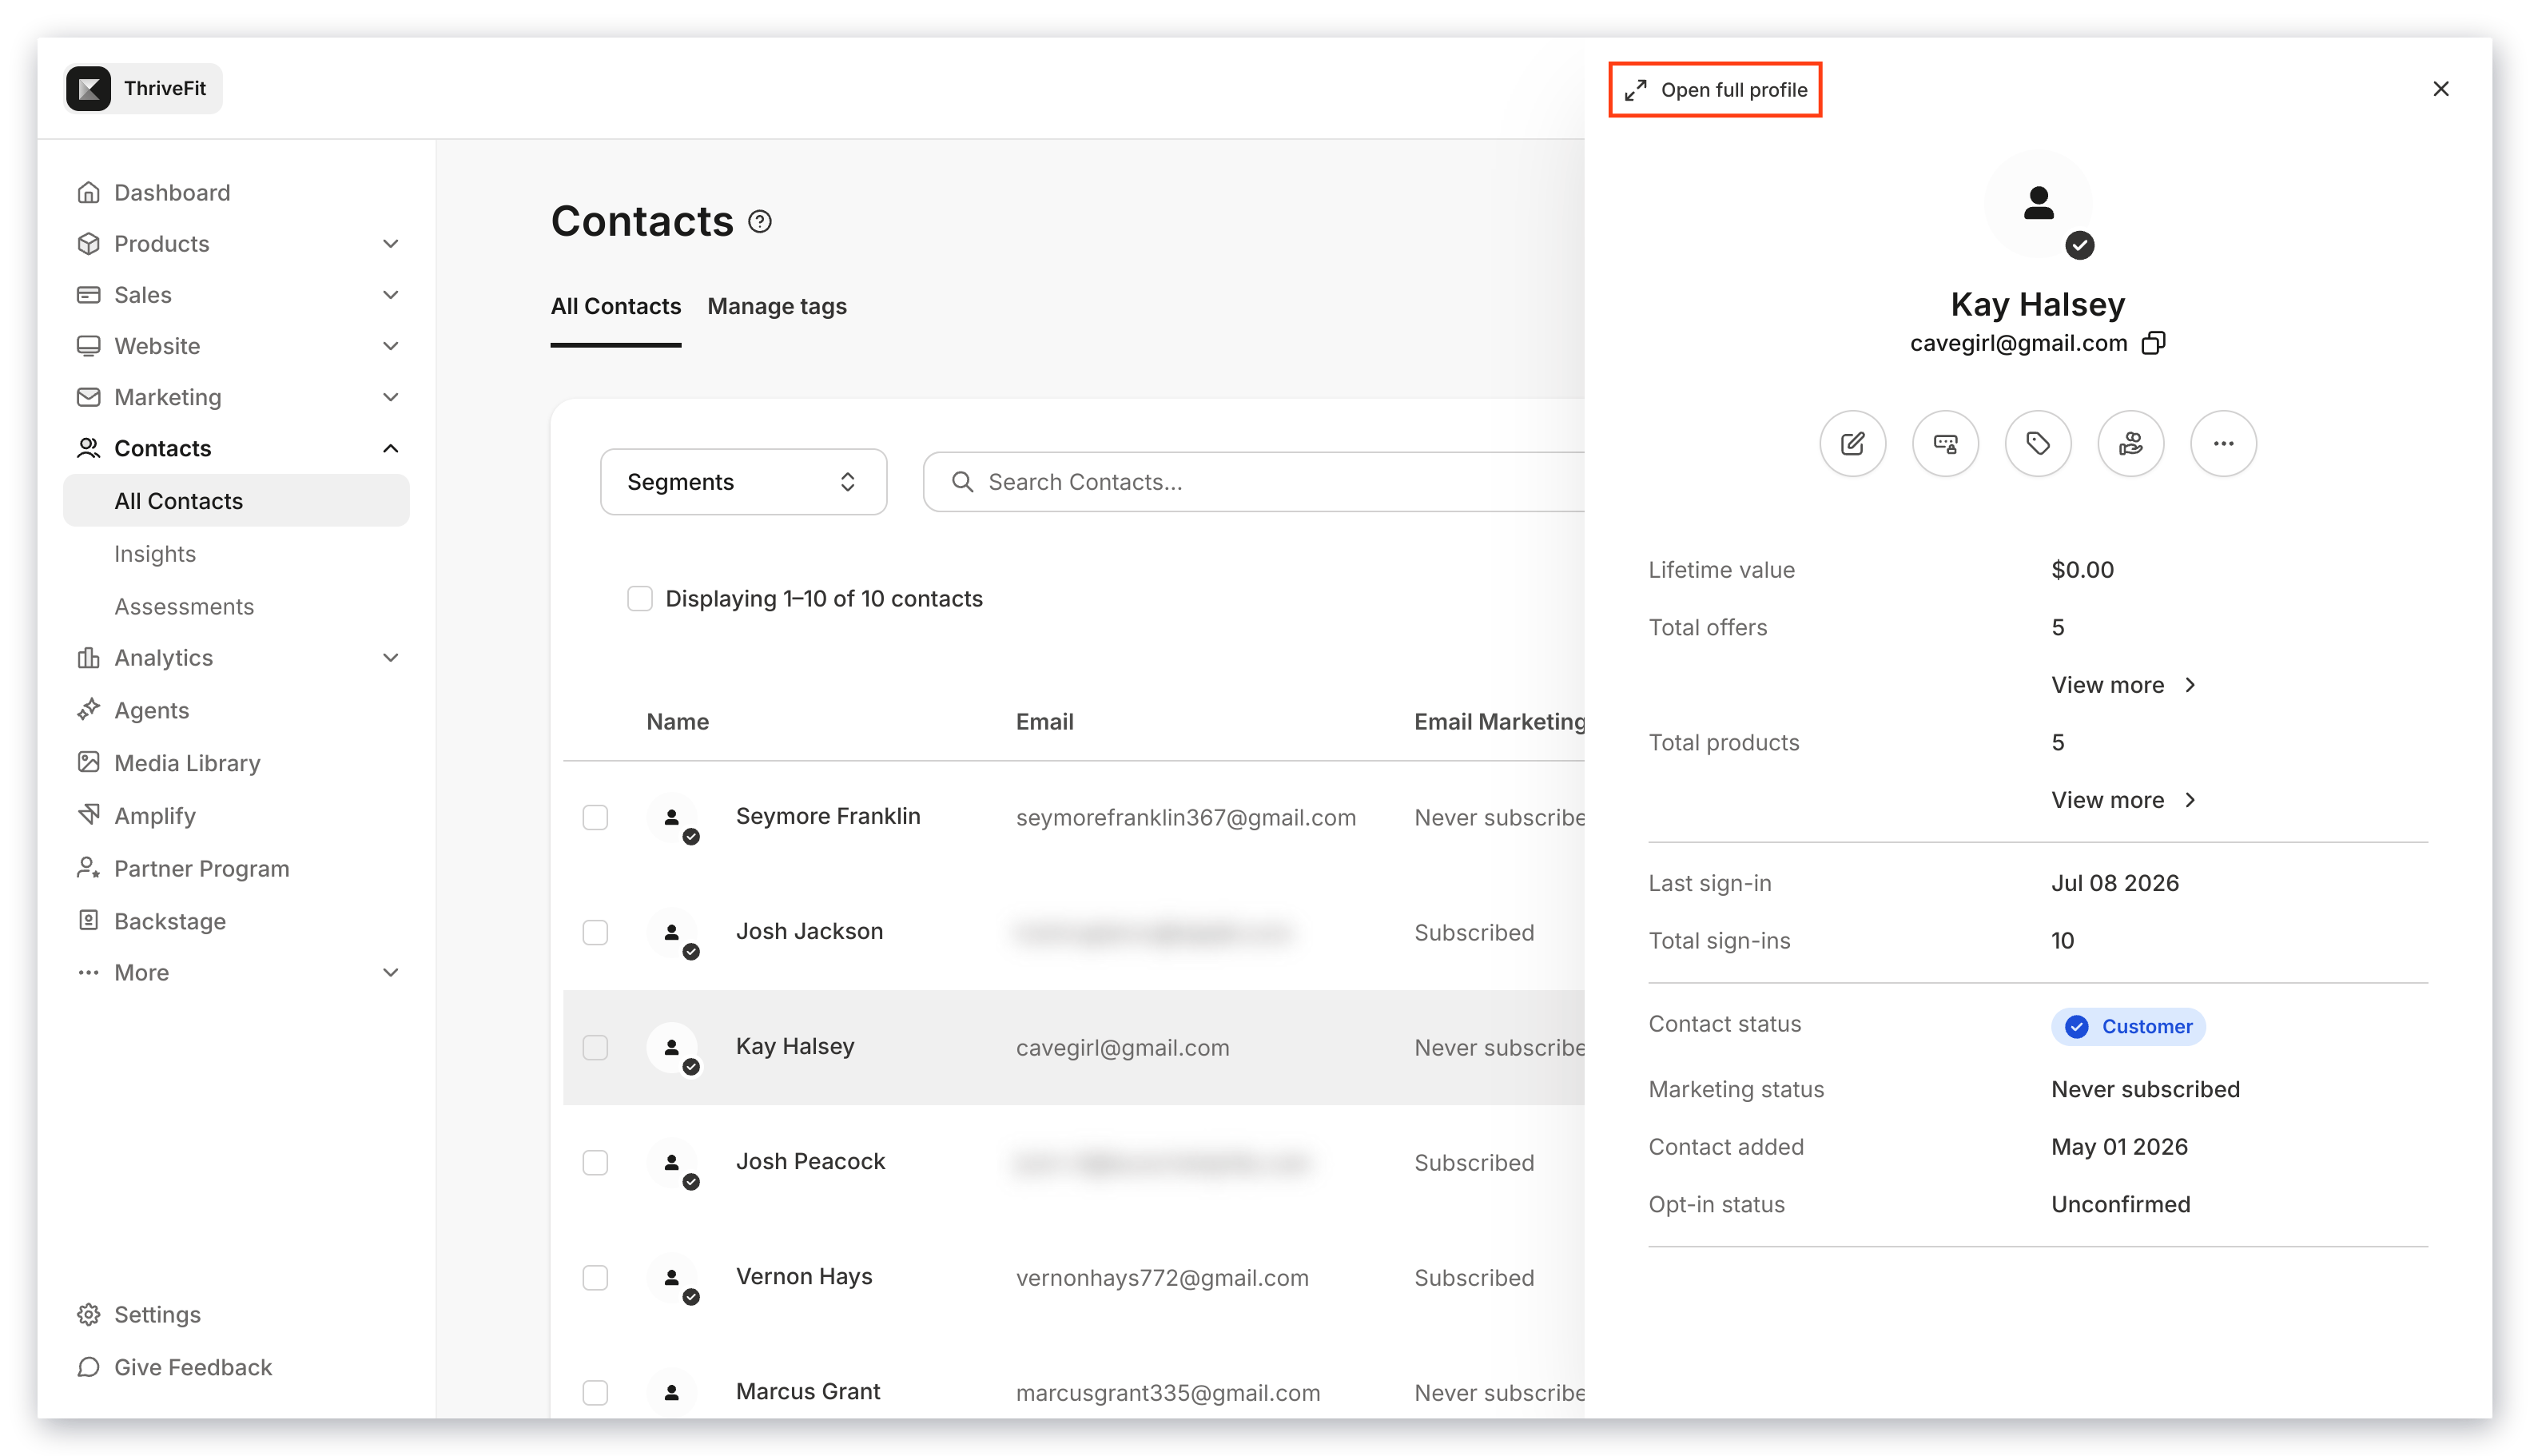Image resolution: width=2530 pixels, height=1456 pixels.
Task: Click Vernon Hays' avatar icon
Action: (672, 1278)
